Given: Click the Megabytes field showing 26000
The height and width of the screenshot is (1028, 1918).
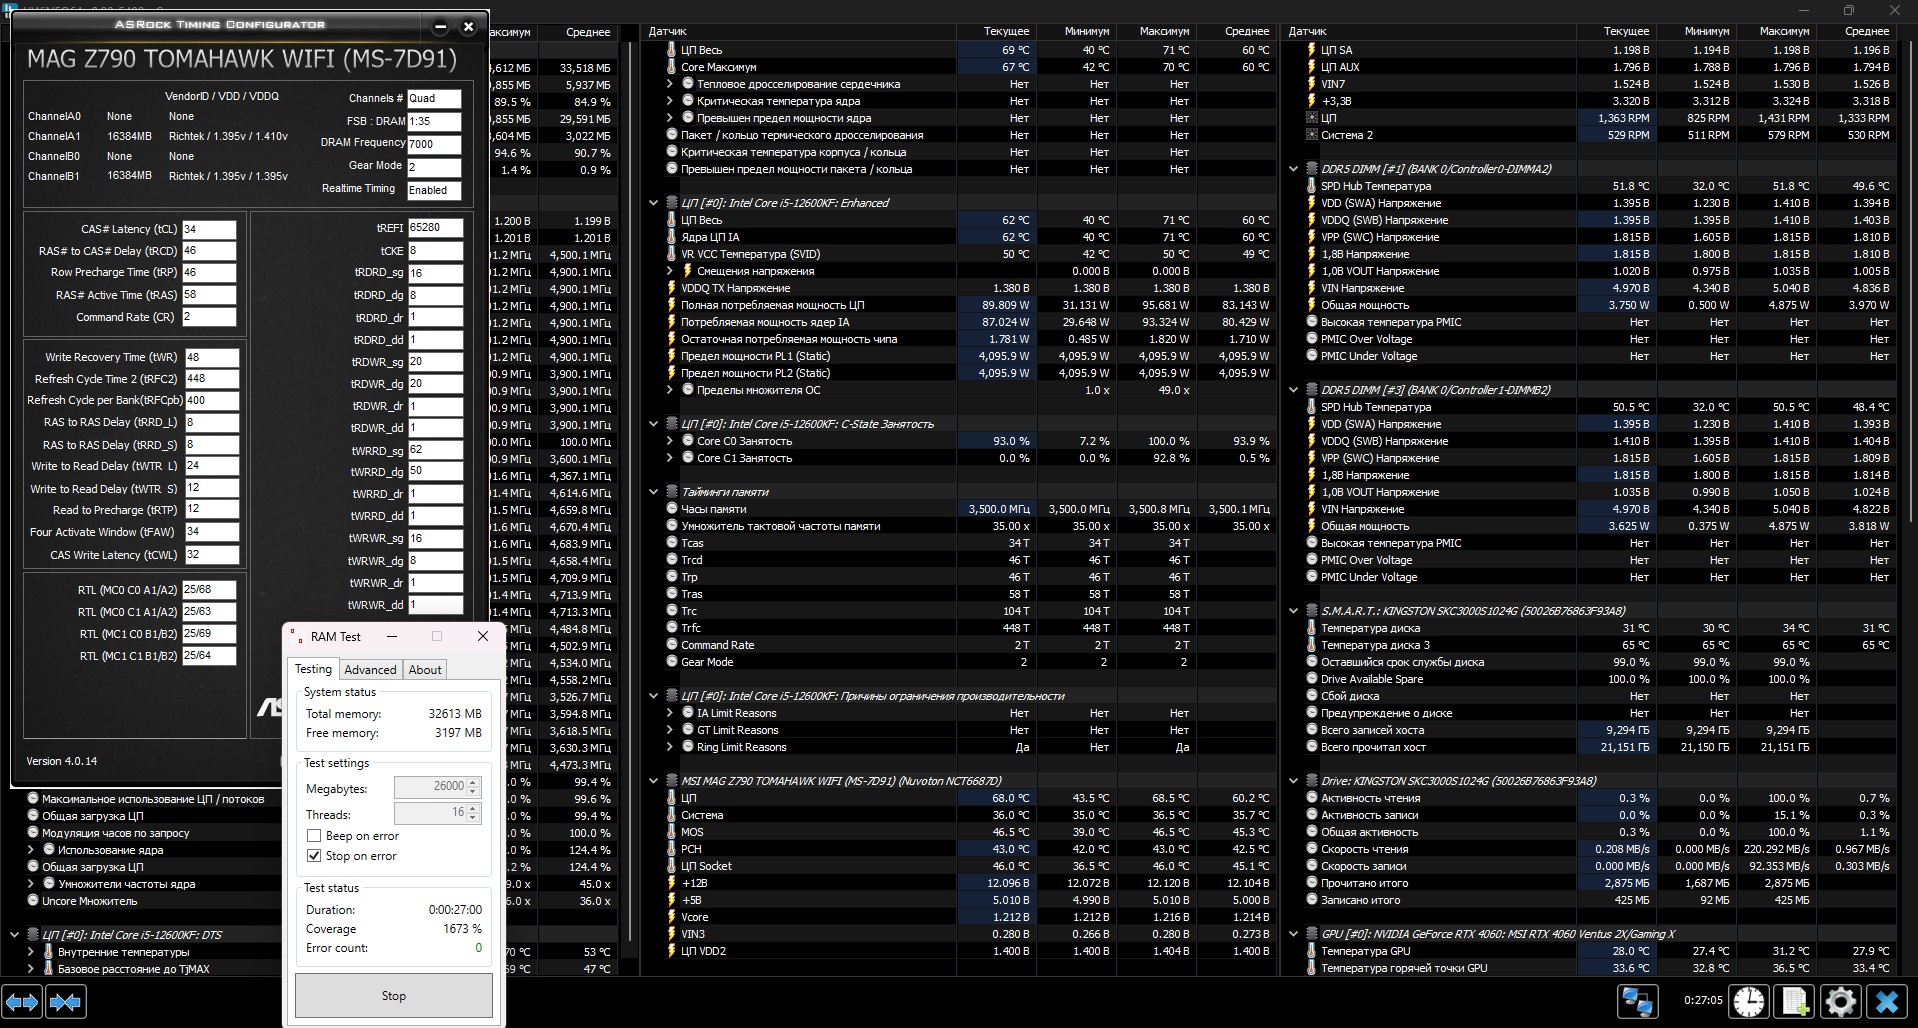Looking at the screenshot, I should point(438,787).
